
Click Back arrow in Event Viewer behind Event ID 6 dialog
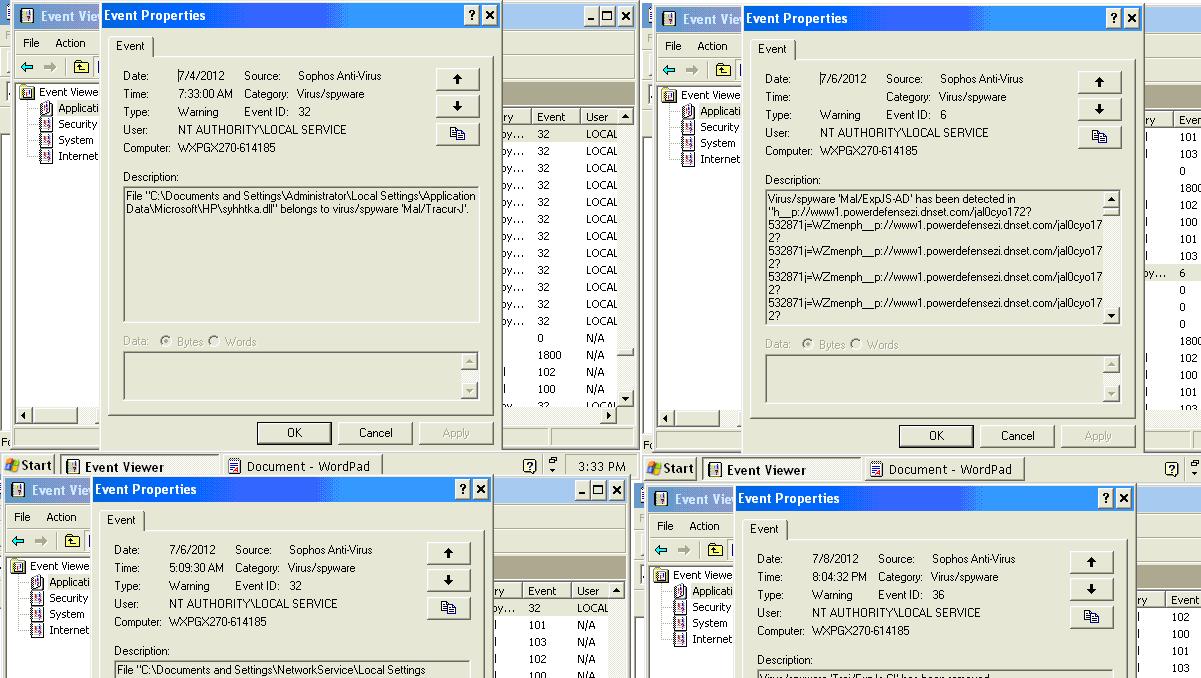click(669, 70)
